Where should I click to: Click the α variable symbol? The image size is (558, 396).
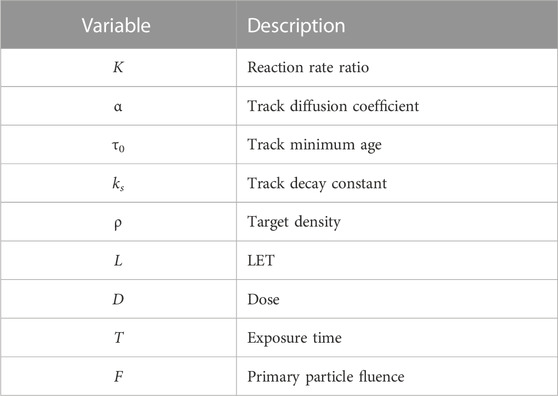click(x=118, y=106)
